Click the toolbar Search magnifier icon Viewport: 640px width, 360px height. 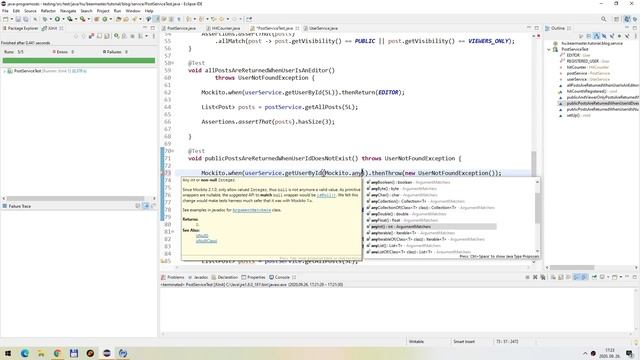(603, 19)
